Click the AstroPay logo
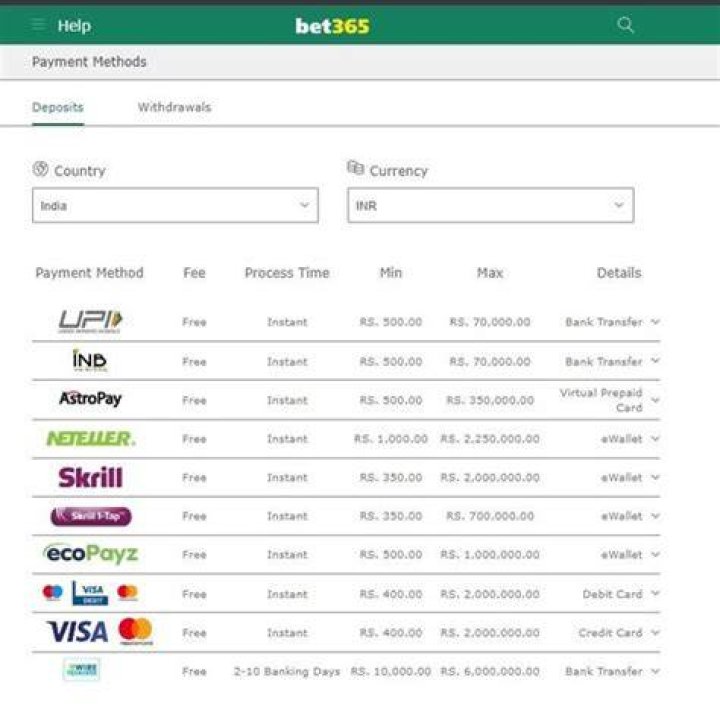Image resolution: width=720 pixels, height=718 pixels. 90,398
